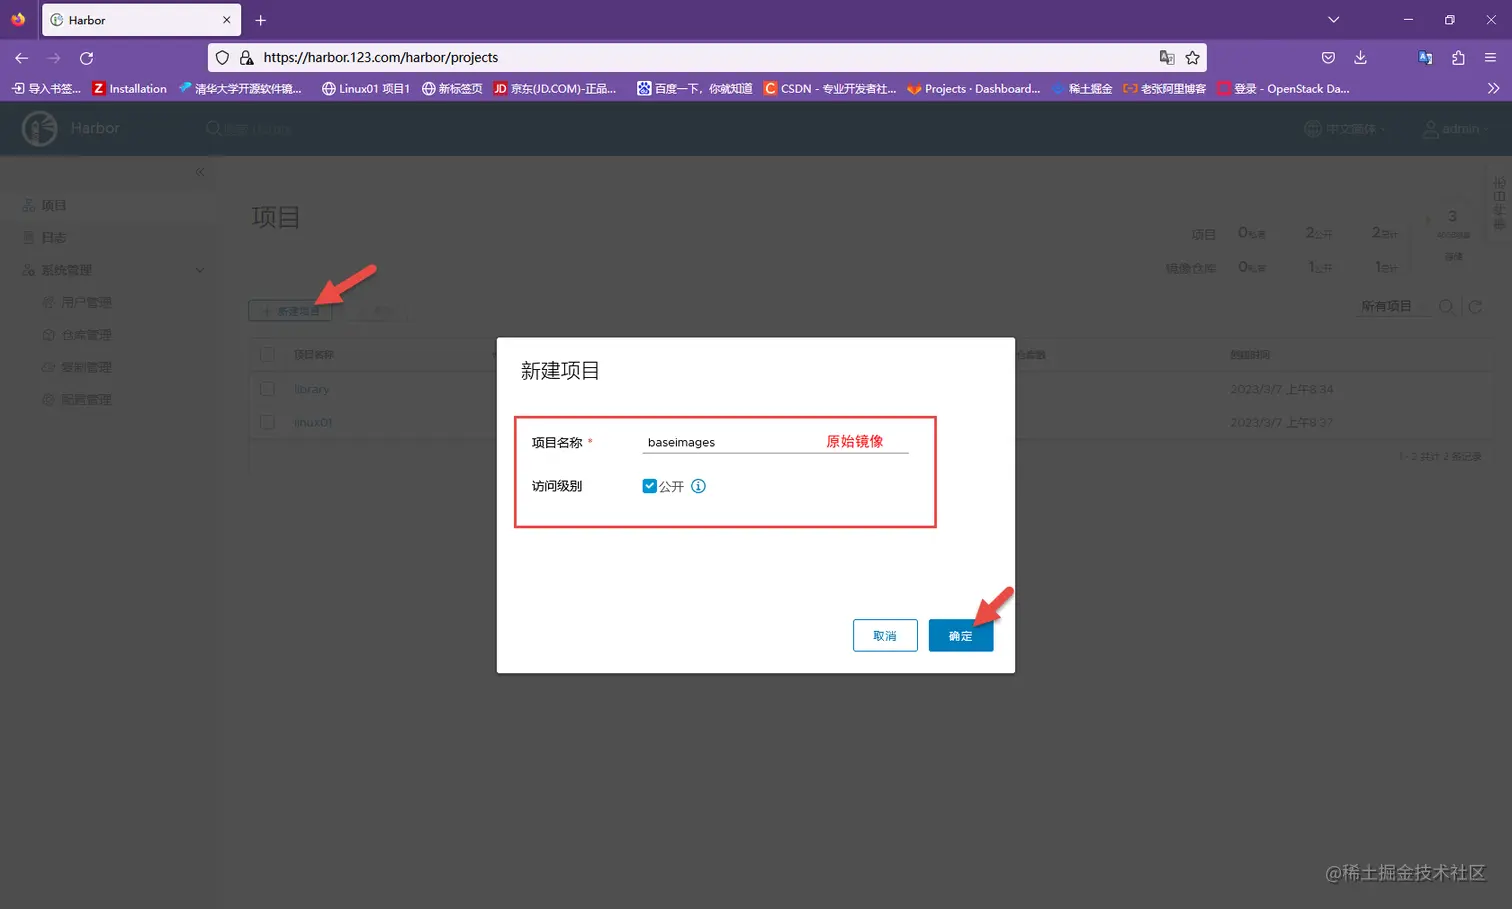Open 仓库管理 in the sidebar
Image resolution: width=1512 pixels, height=909 pixels.
[x=89, y=334]
